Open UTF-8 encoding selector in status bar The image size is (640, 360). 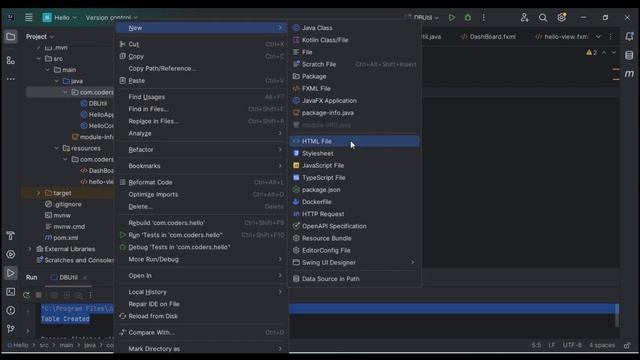click(572, 345)
